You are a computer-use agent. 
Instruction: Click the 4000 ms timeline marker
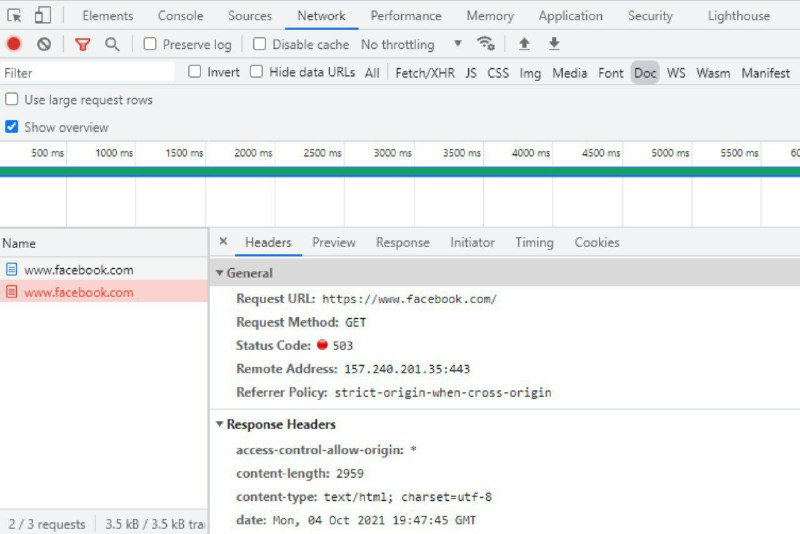531,152
